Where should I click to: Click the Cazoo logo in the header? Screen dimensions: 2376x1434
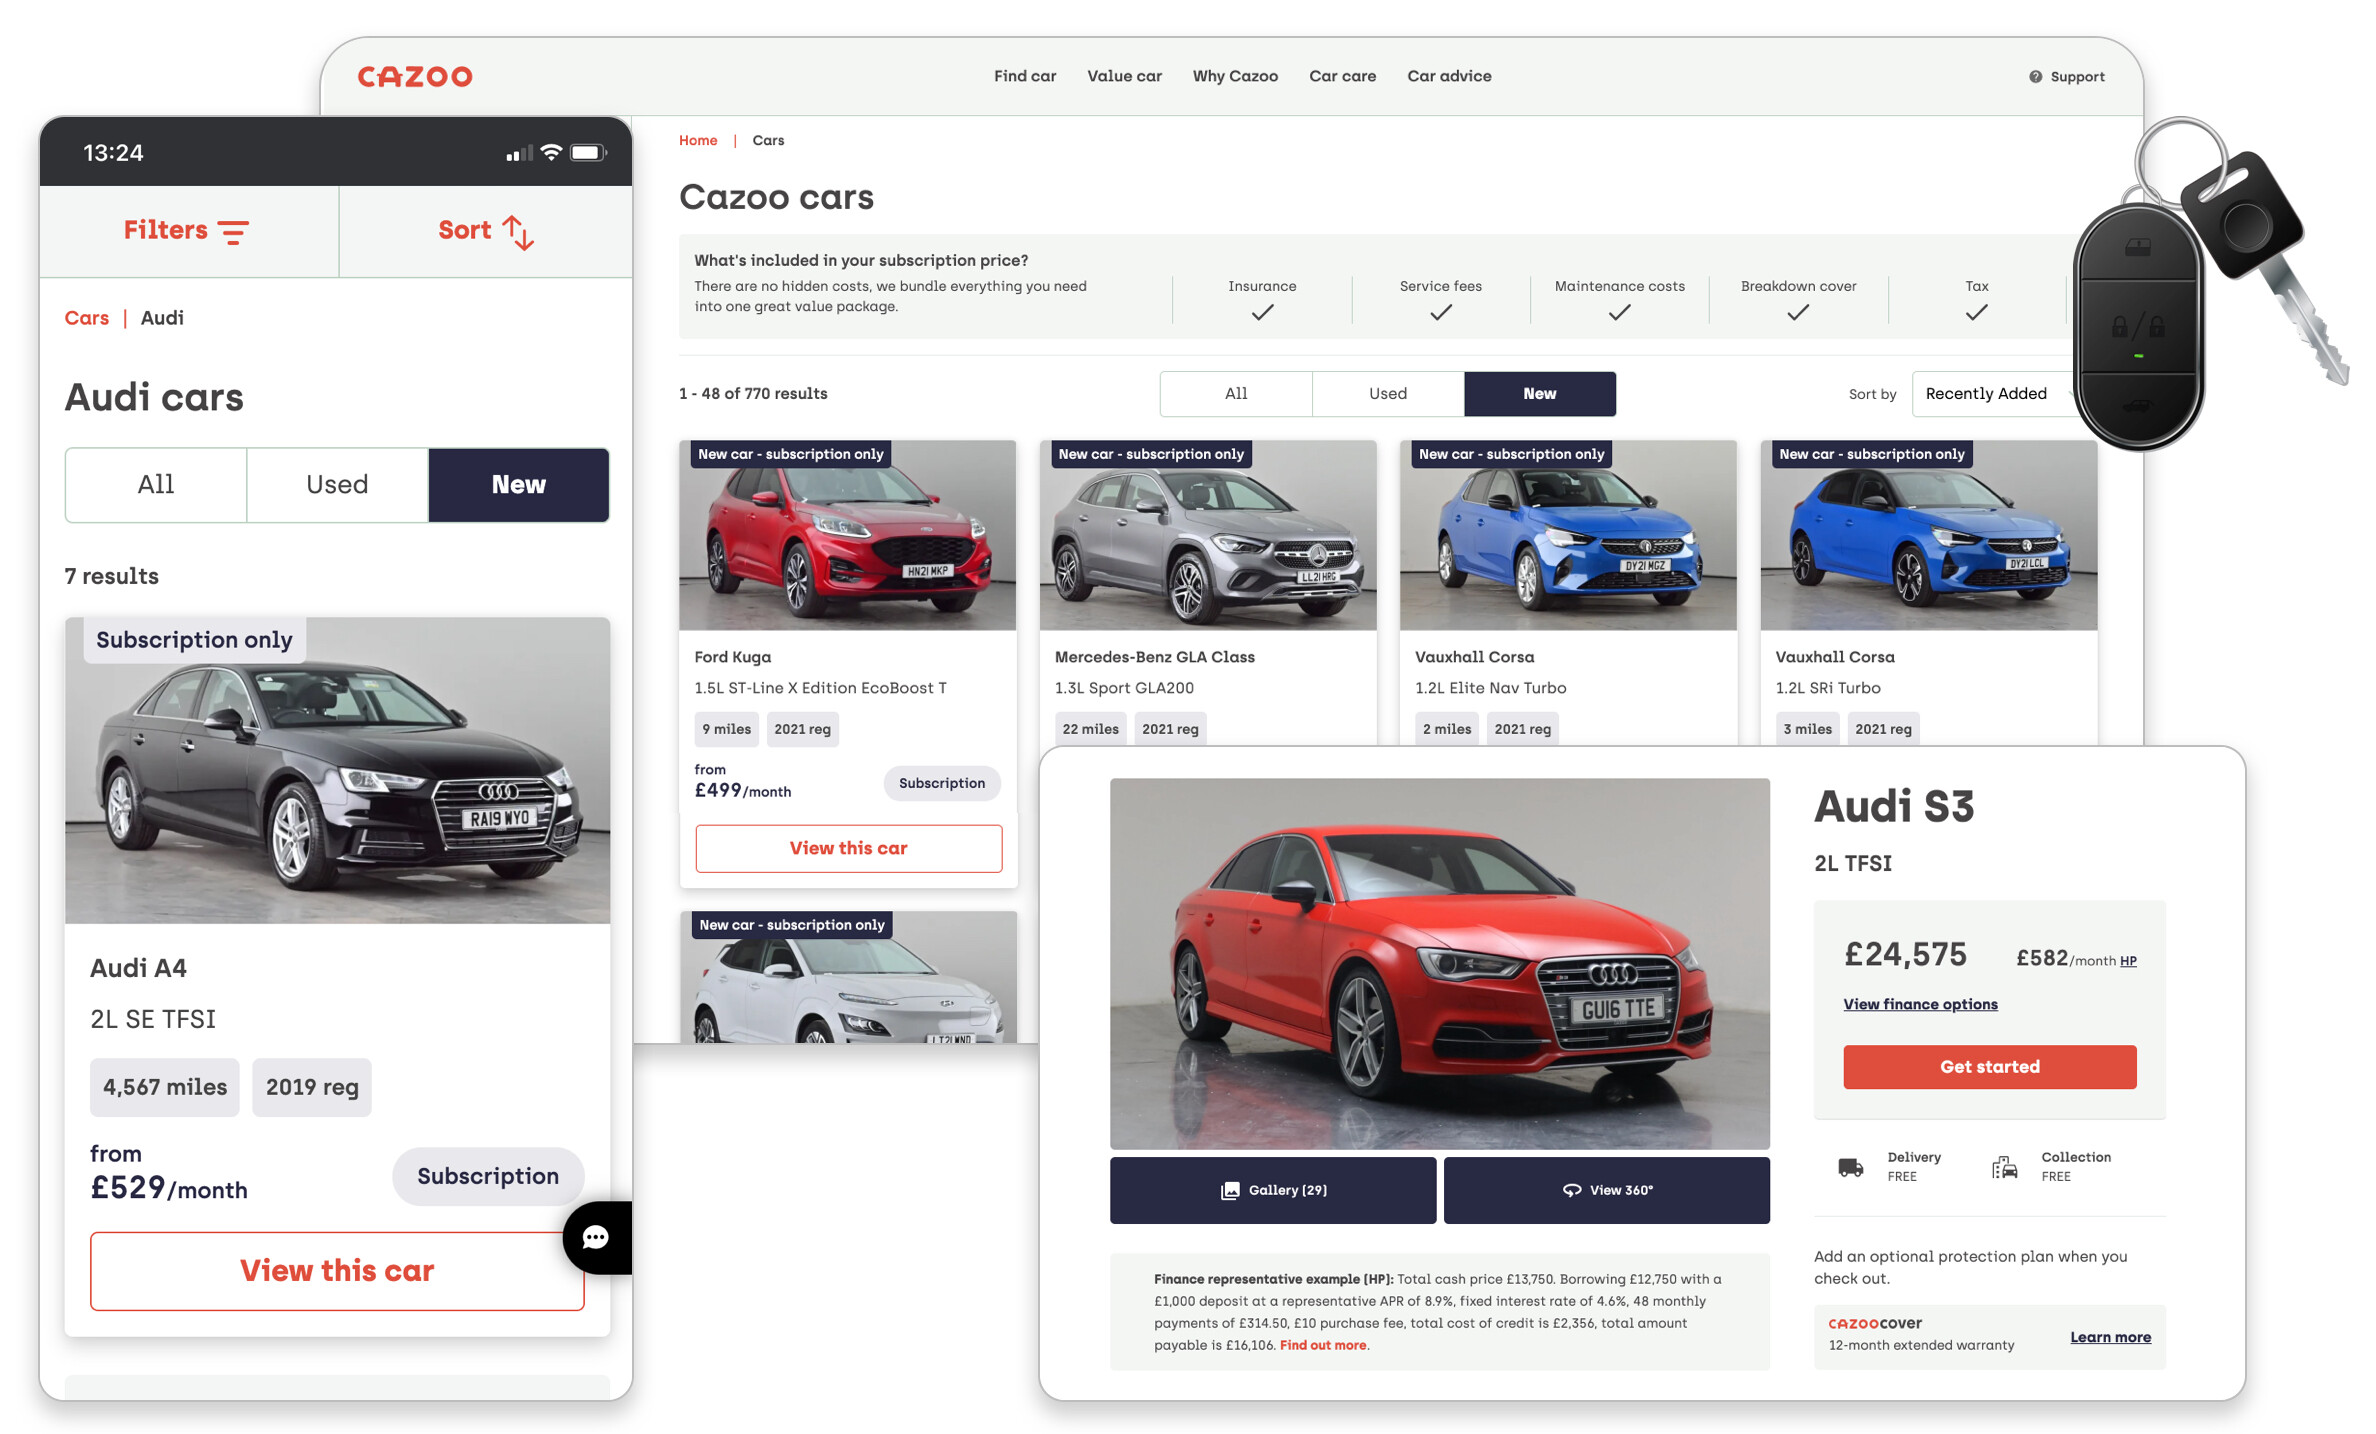(415, 77)
